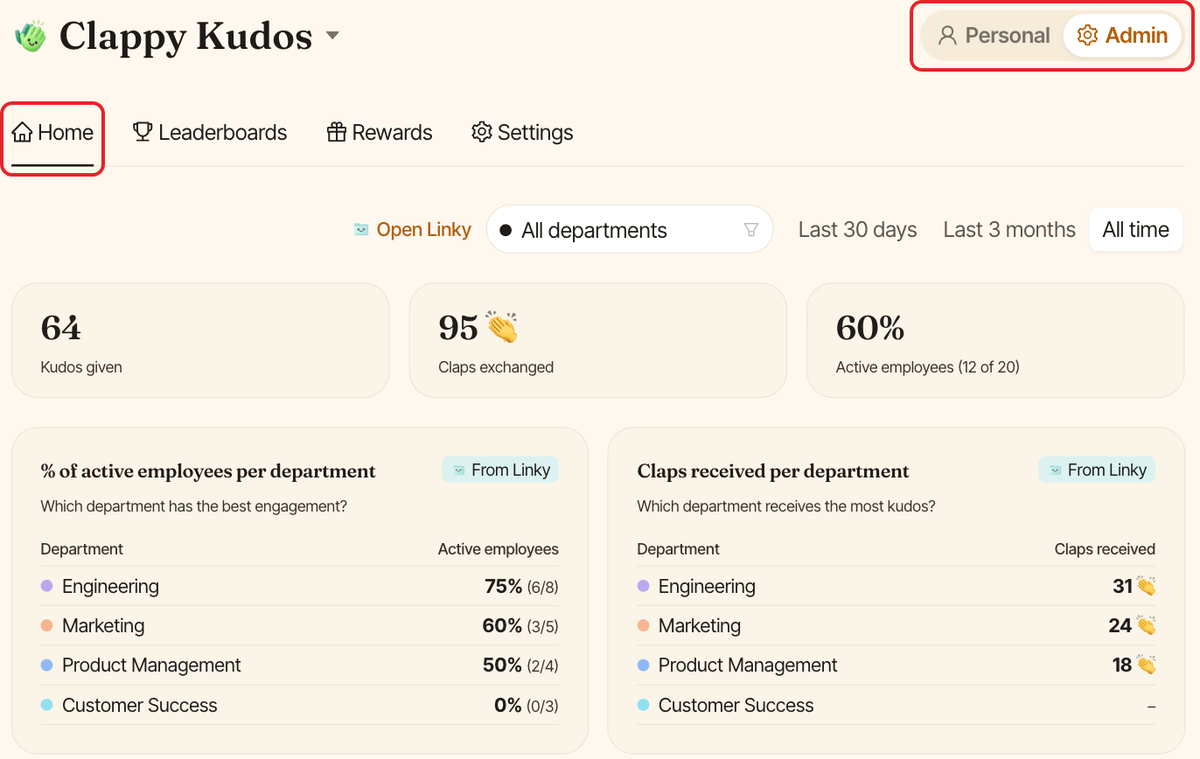Select the Last 30 days range
Viewport: 1200px width, 759px height.
tap(858, 230)
